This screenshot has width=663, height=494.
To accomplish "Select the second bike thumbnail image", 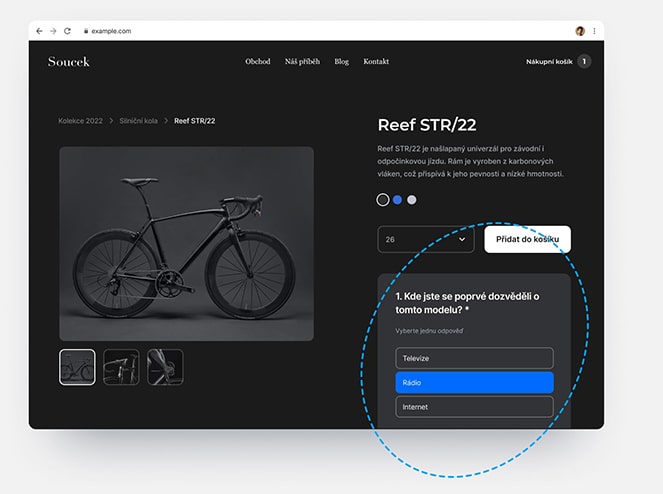I will click(121, 367).
